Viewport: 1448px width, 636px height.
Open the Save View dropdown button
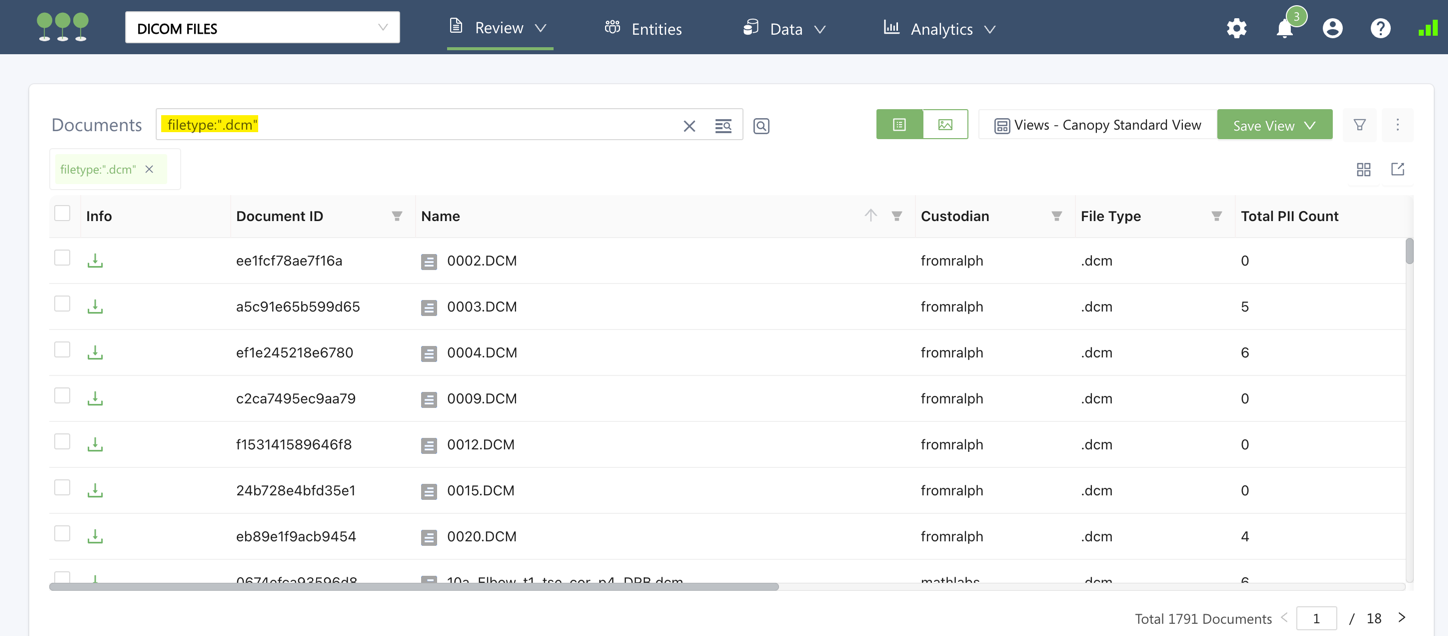click(1274, 125)
